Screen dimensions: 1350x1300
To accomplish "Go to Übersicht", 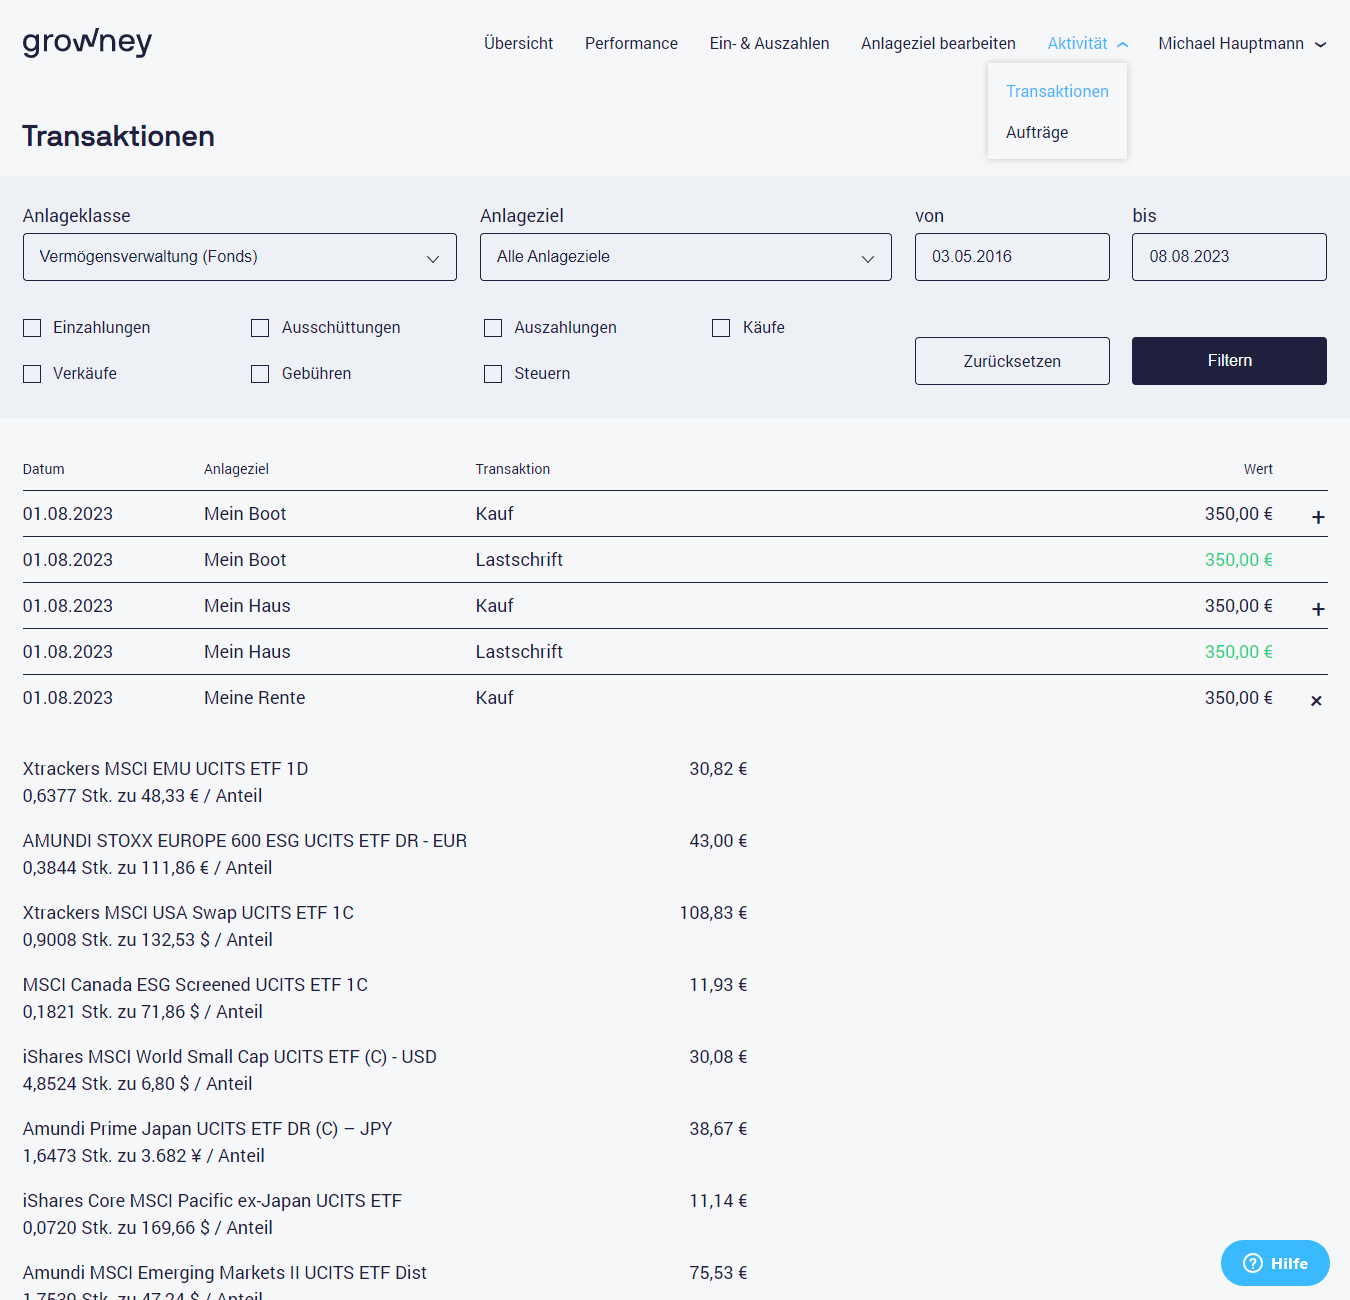I will tap(518, 44).
